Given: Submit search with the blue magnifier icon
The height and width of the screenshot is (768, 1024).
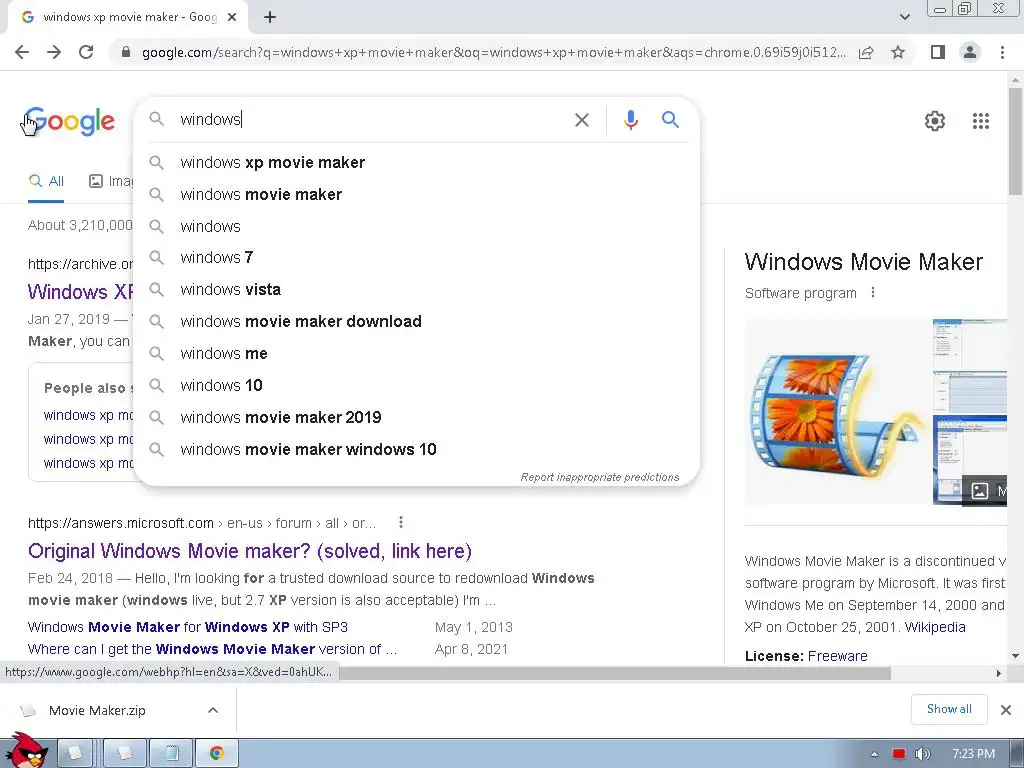Looking at the screenshot, I should pyautogui.click(x=670, y=120).
